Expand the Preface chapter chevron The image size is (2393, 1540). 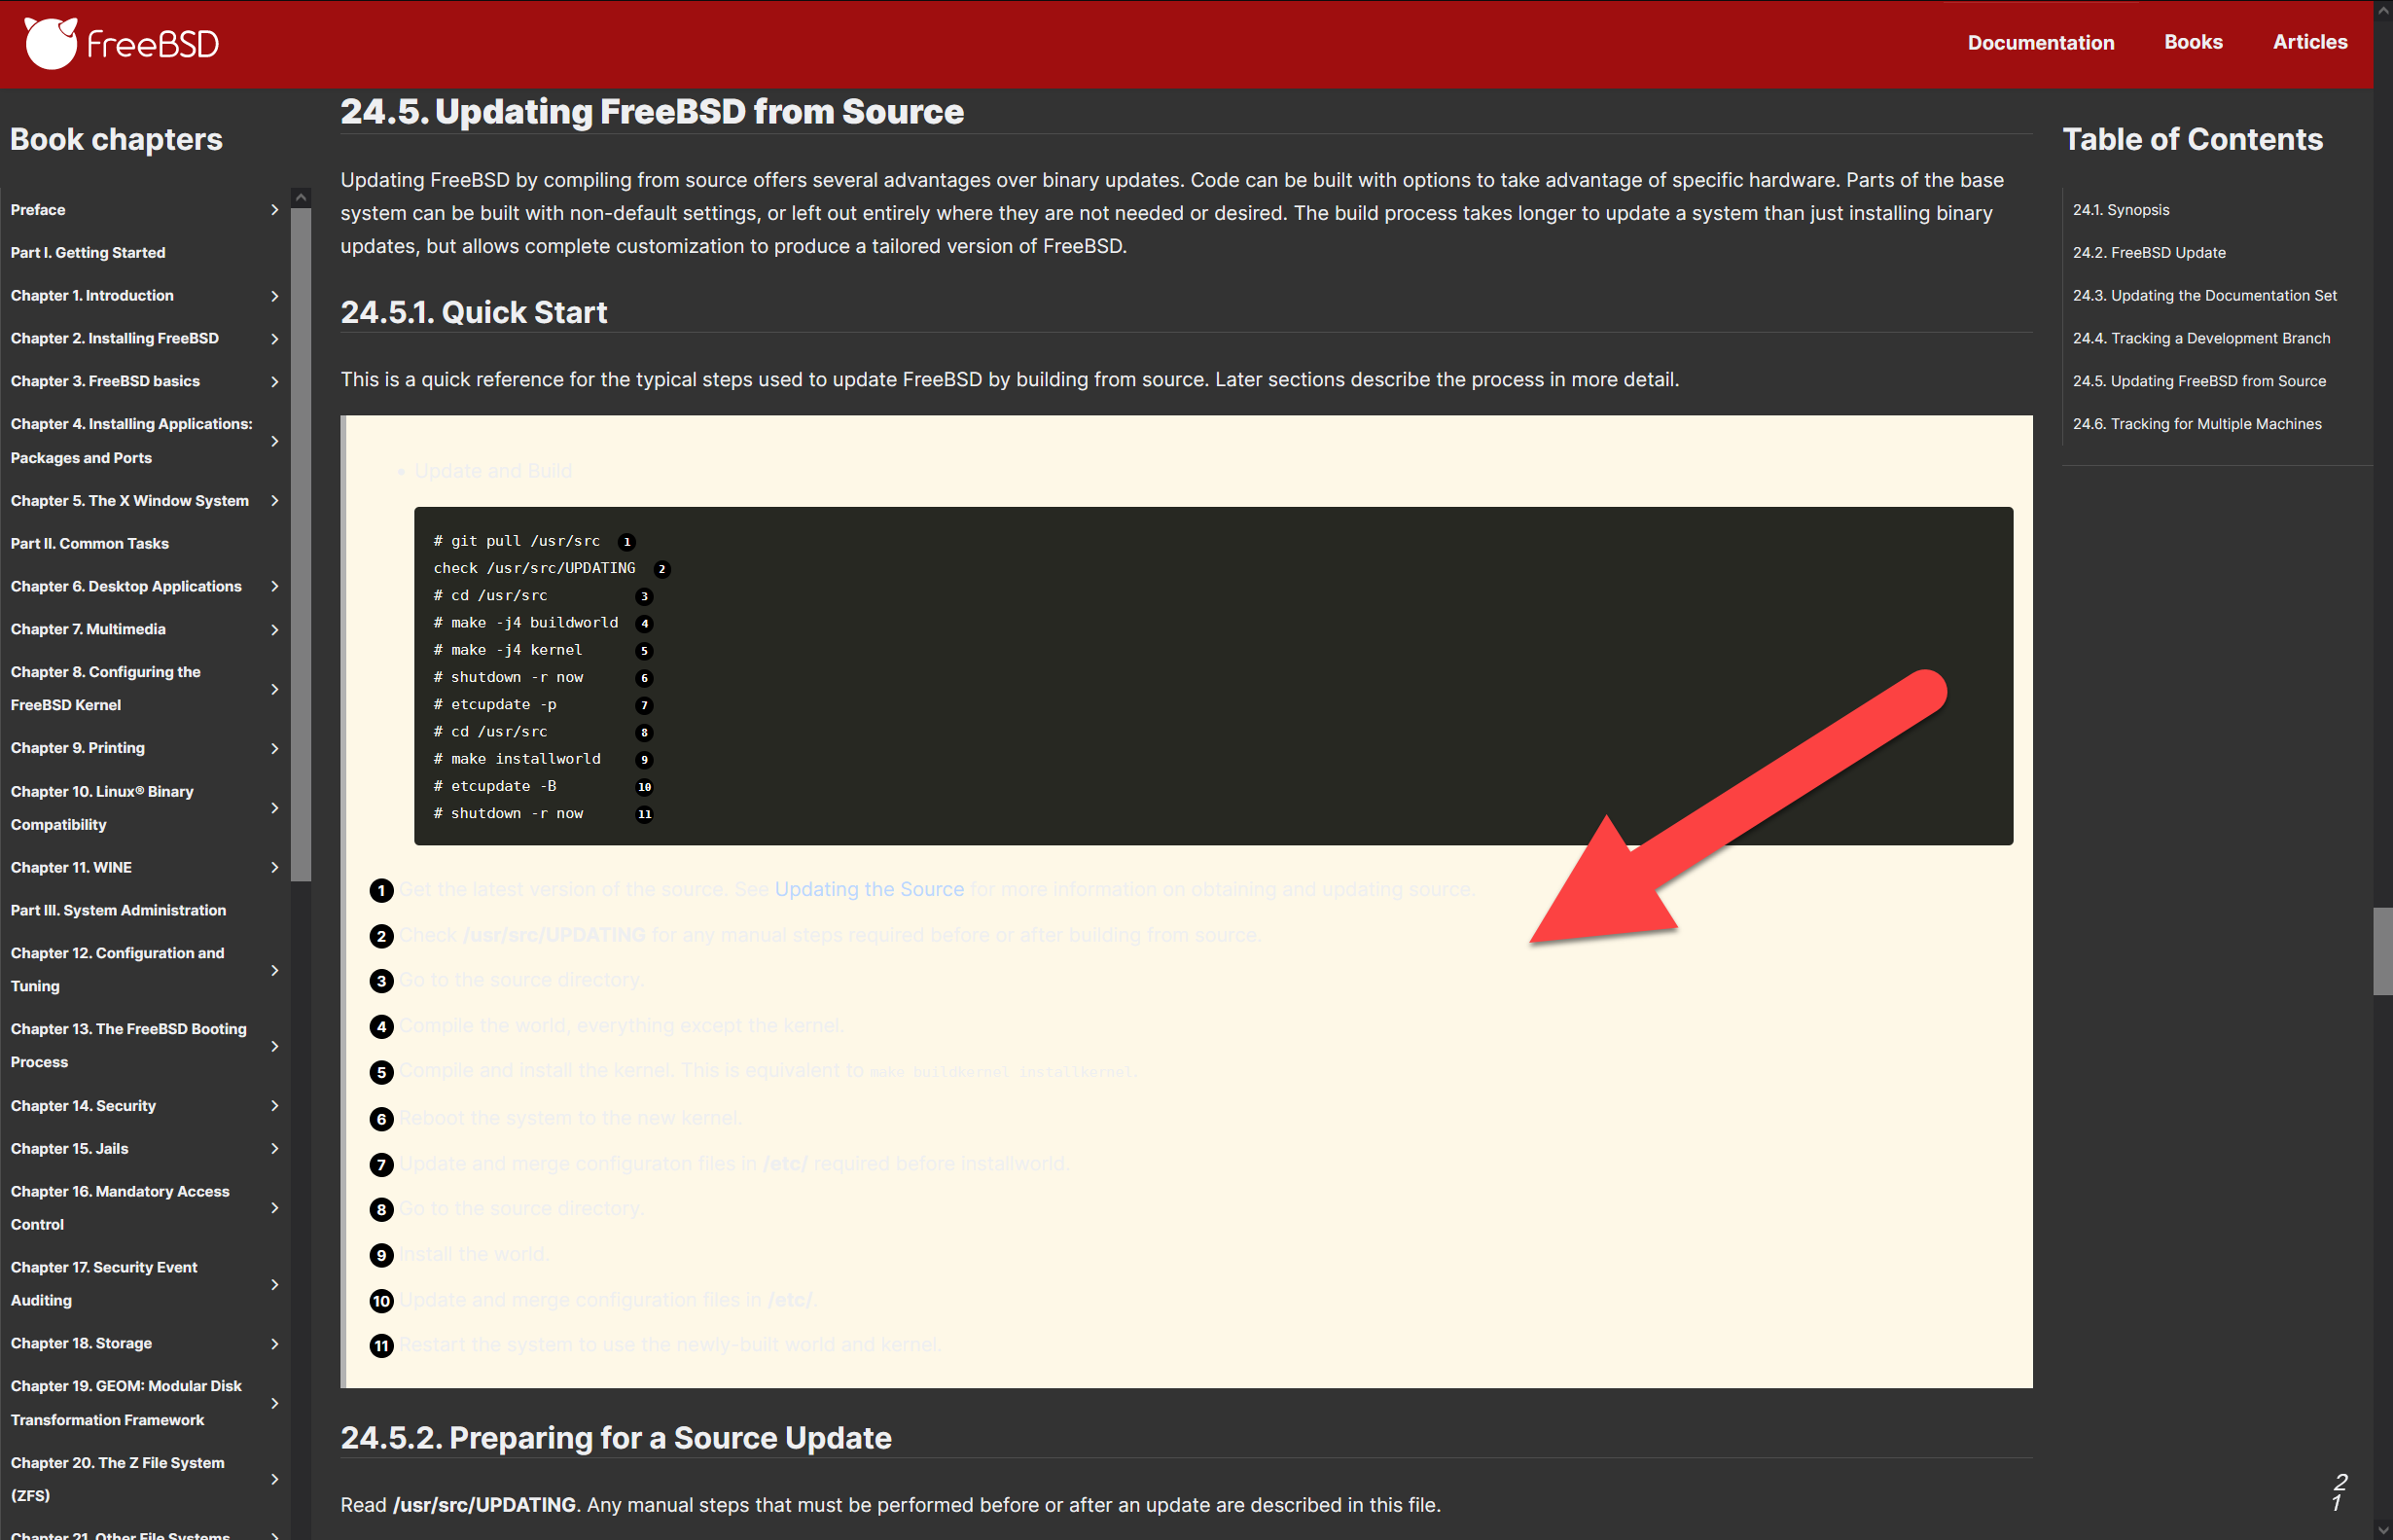(x=275, y=210)
